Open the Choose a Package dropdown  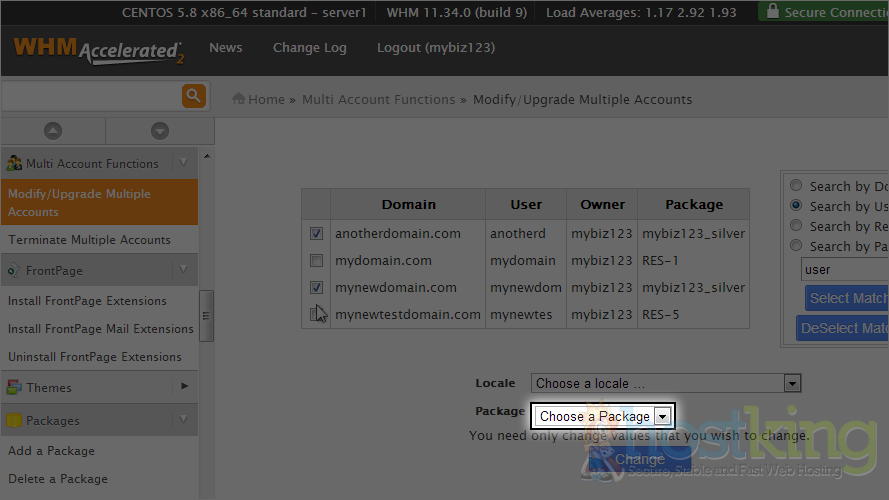pos(603,416)
